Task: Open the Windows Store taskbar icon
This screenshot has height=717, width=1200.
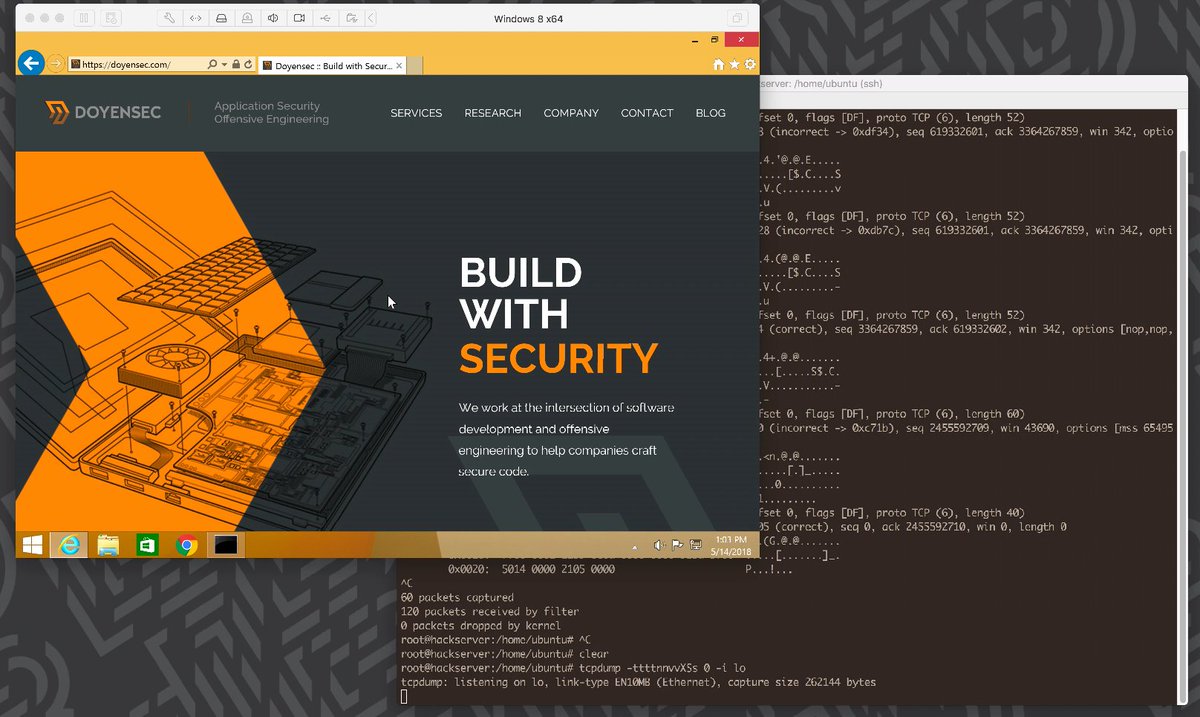Action: [147, 545]
